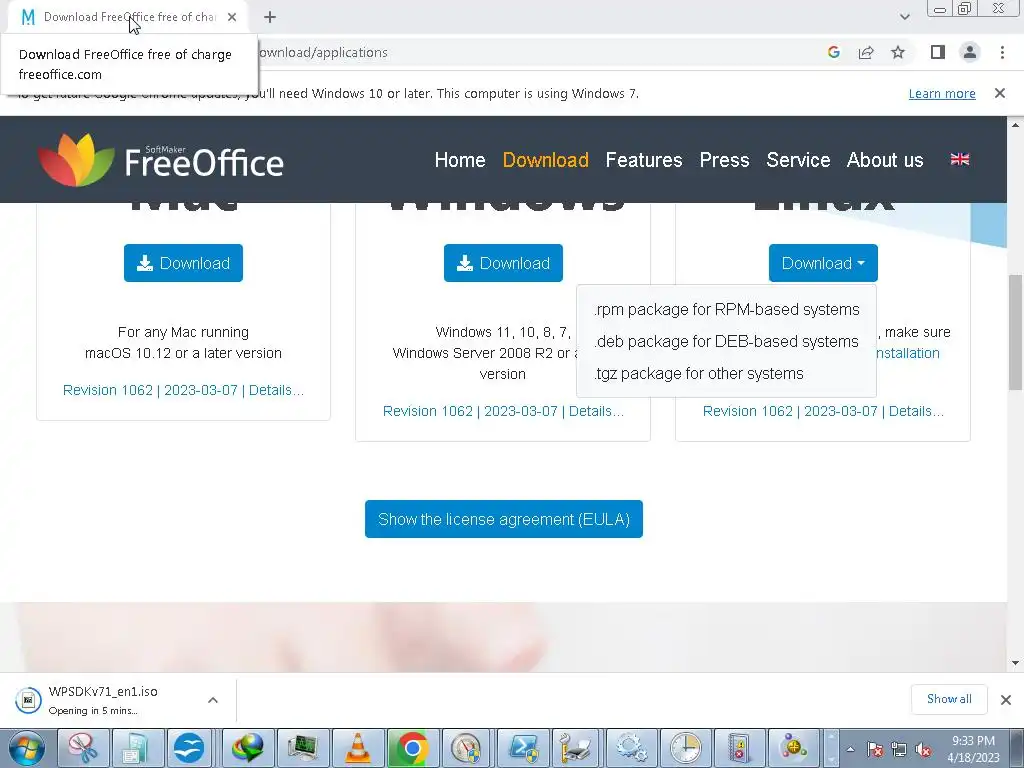The width and height of the screenshot is (1024, 768).
Task: Open the Download navigation item
Action: pyautogui.click(x=545, y=160)
